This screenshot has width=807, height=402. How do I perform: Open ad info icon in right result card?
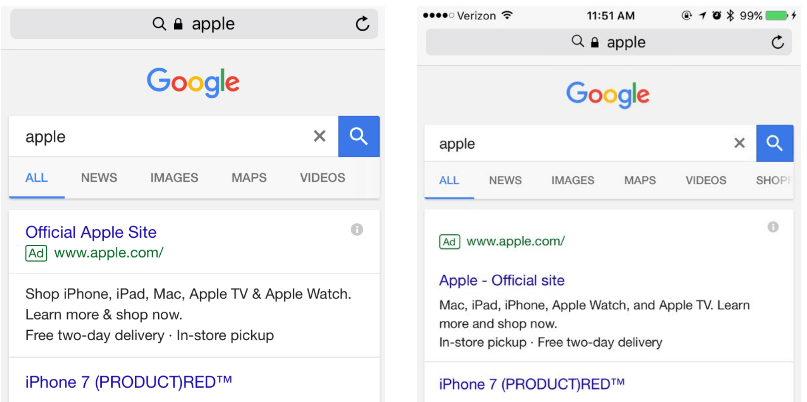773,227
